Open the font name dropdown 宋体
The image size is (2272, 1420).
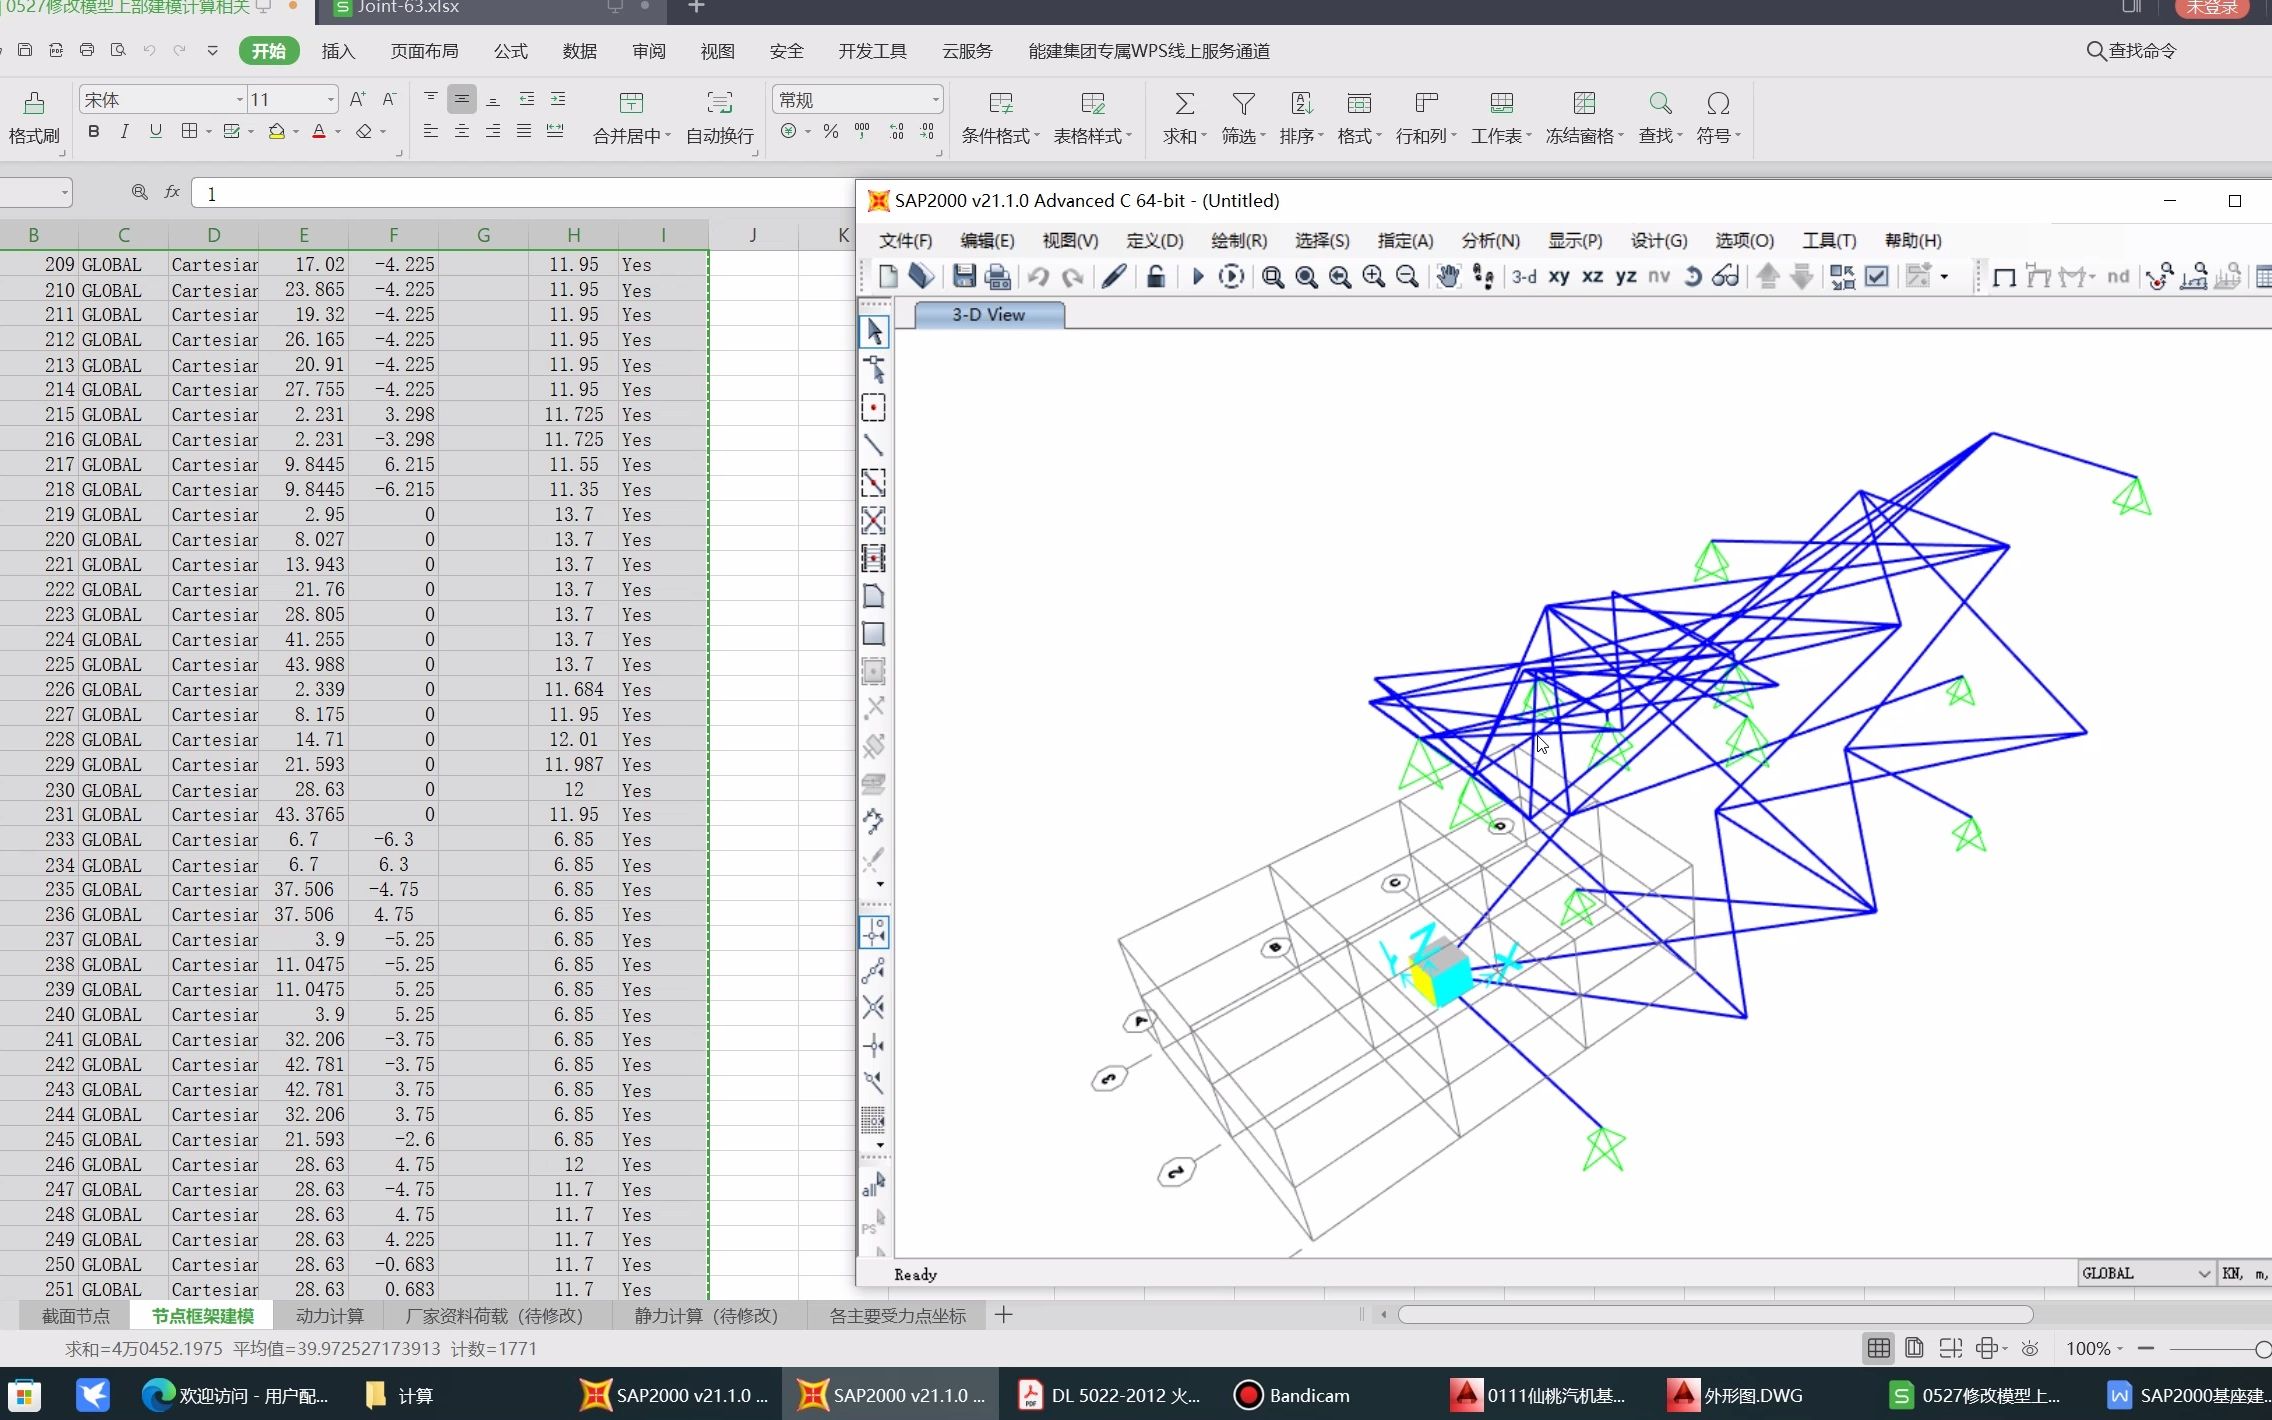click(240, 99)
